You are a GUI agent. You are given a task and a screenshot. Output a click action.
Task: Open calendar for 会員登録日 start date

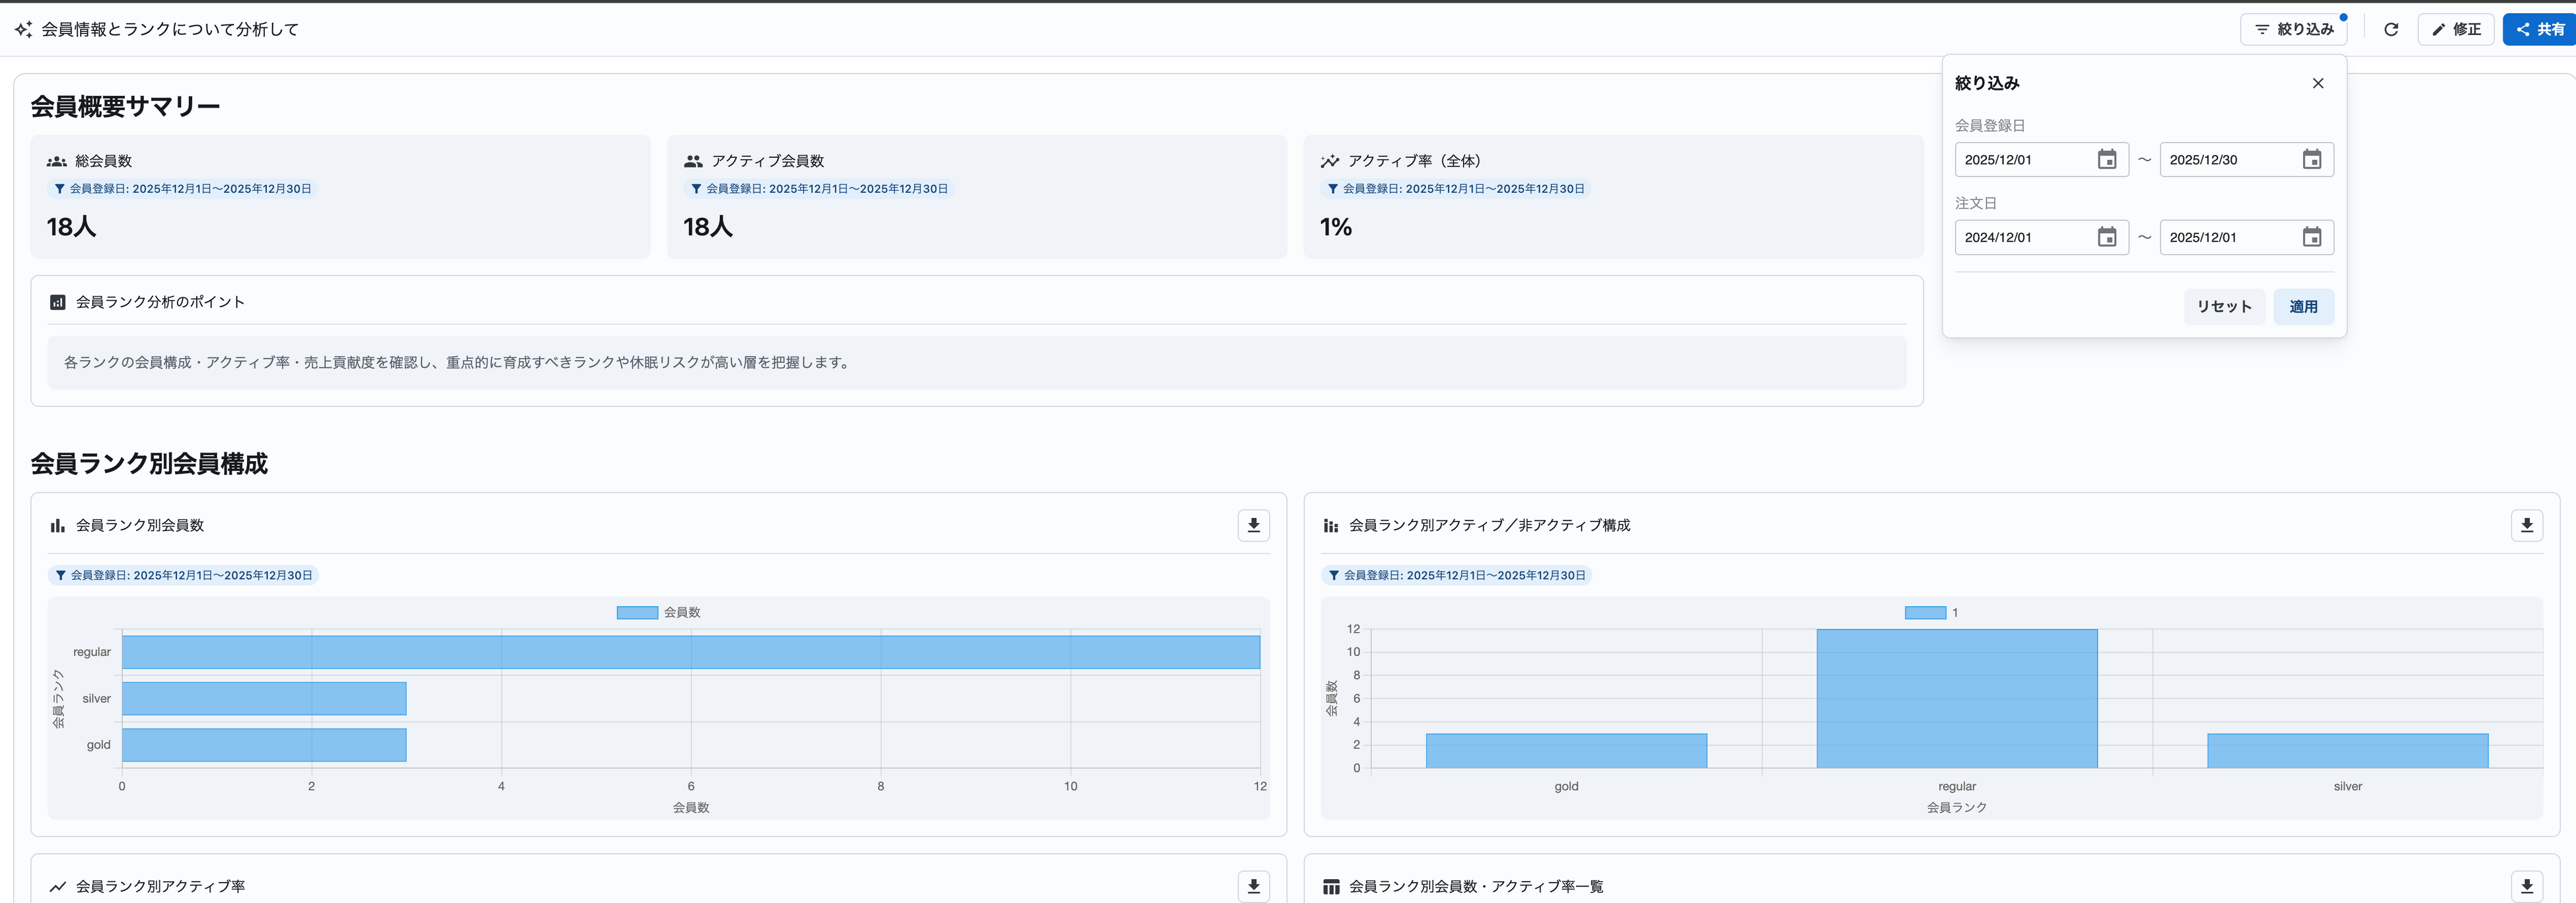pos(2106,160)
